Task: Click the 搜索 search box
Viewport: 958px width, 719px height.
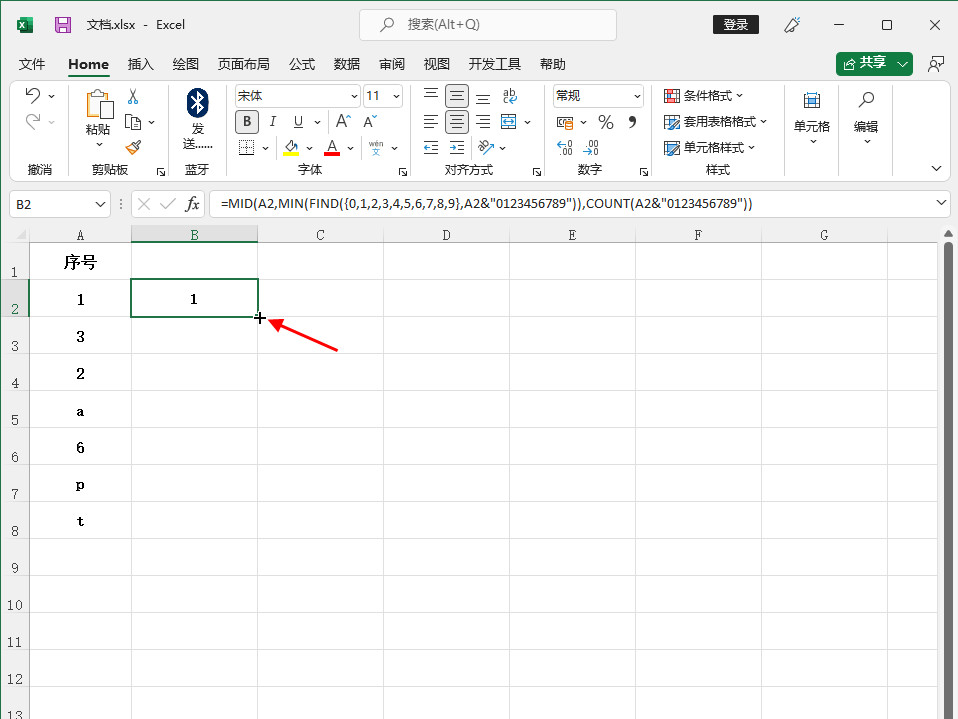Action: (488, 25)
